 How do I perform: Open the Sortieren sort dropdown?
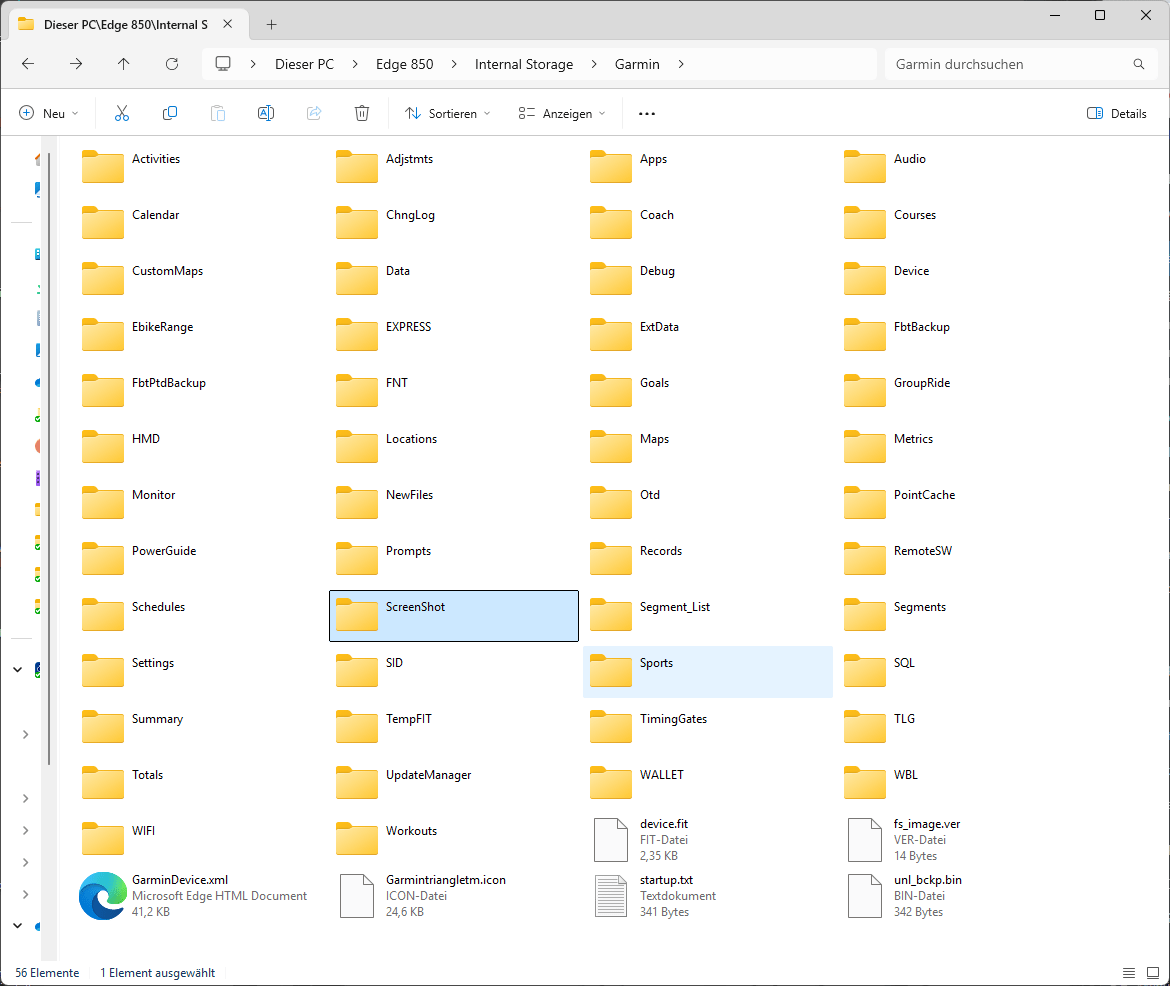point(448,113)
